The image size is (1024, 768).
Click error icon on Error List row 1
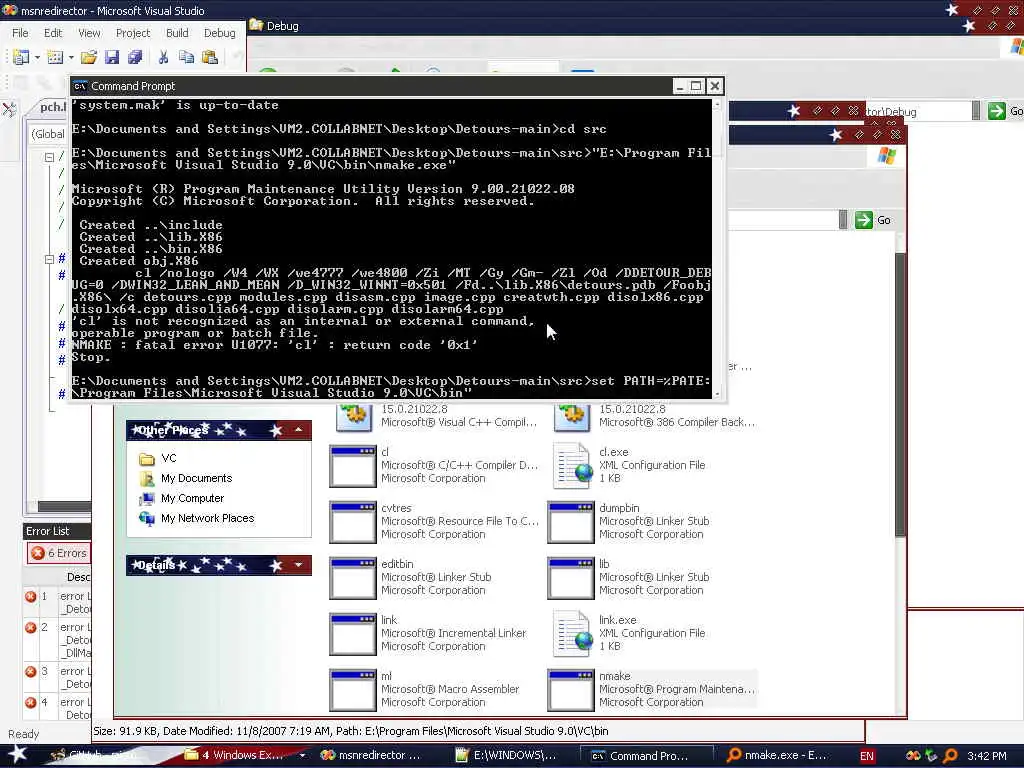[x=31, y=596]
